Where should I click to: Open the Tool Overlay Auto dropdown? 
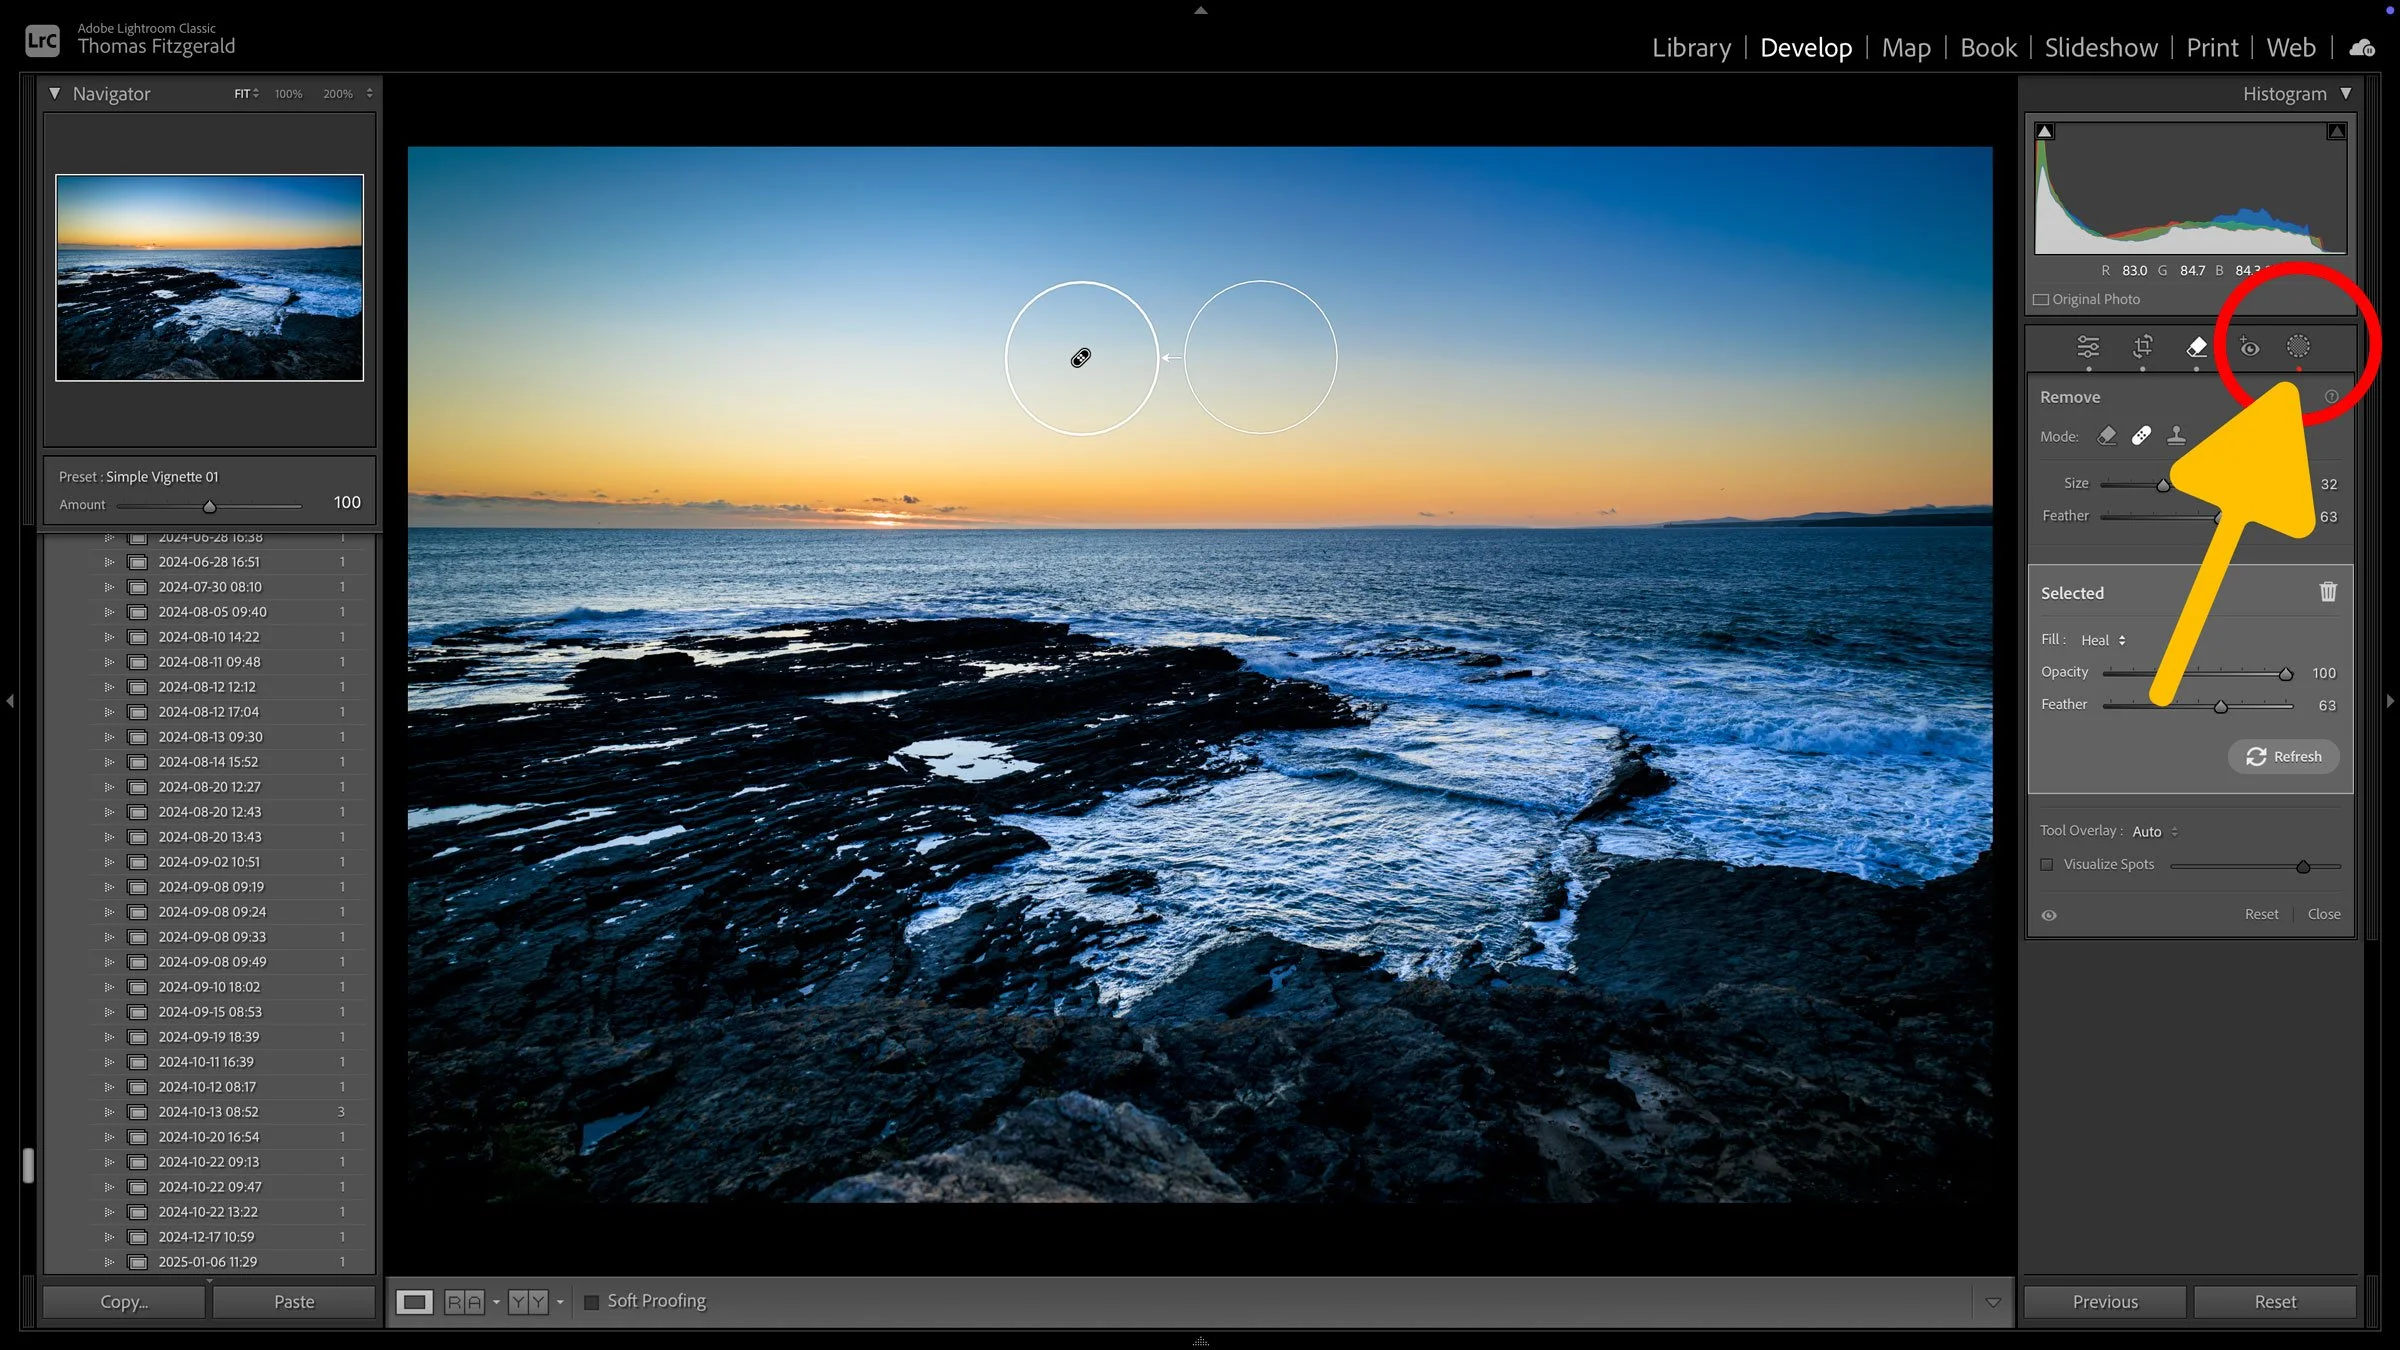(2155, 832)
